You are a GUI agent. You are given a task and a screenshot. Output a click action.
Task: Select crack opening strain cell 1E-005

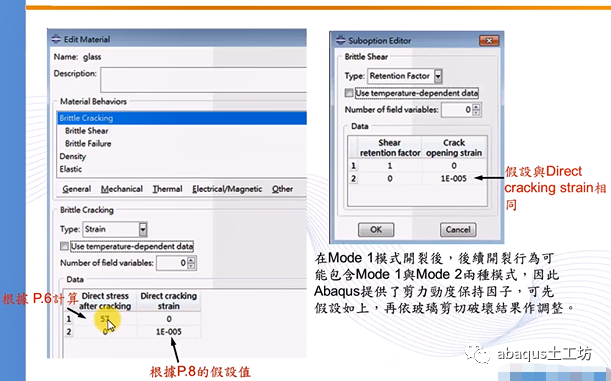pos(454,179)
